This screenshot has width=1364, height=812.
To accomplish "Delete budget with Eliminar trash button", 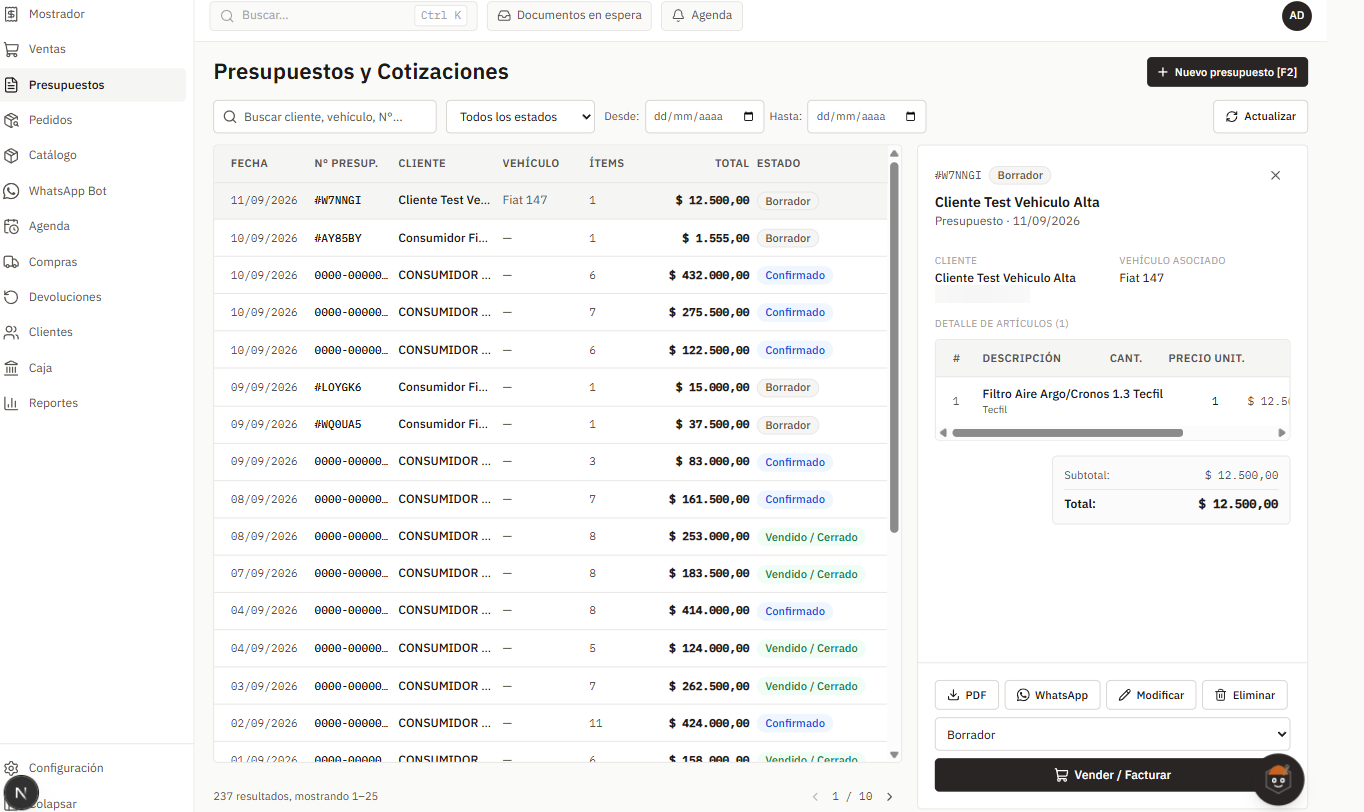I will point(1244,695).
